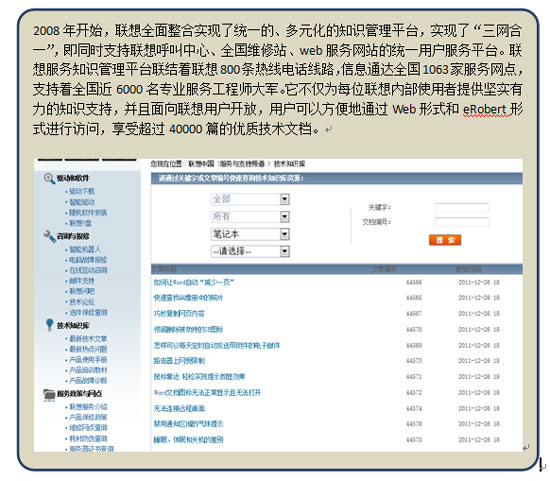
Task: Open article 无法连接远程桌面
Action: [x=179, y=409]
